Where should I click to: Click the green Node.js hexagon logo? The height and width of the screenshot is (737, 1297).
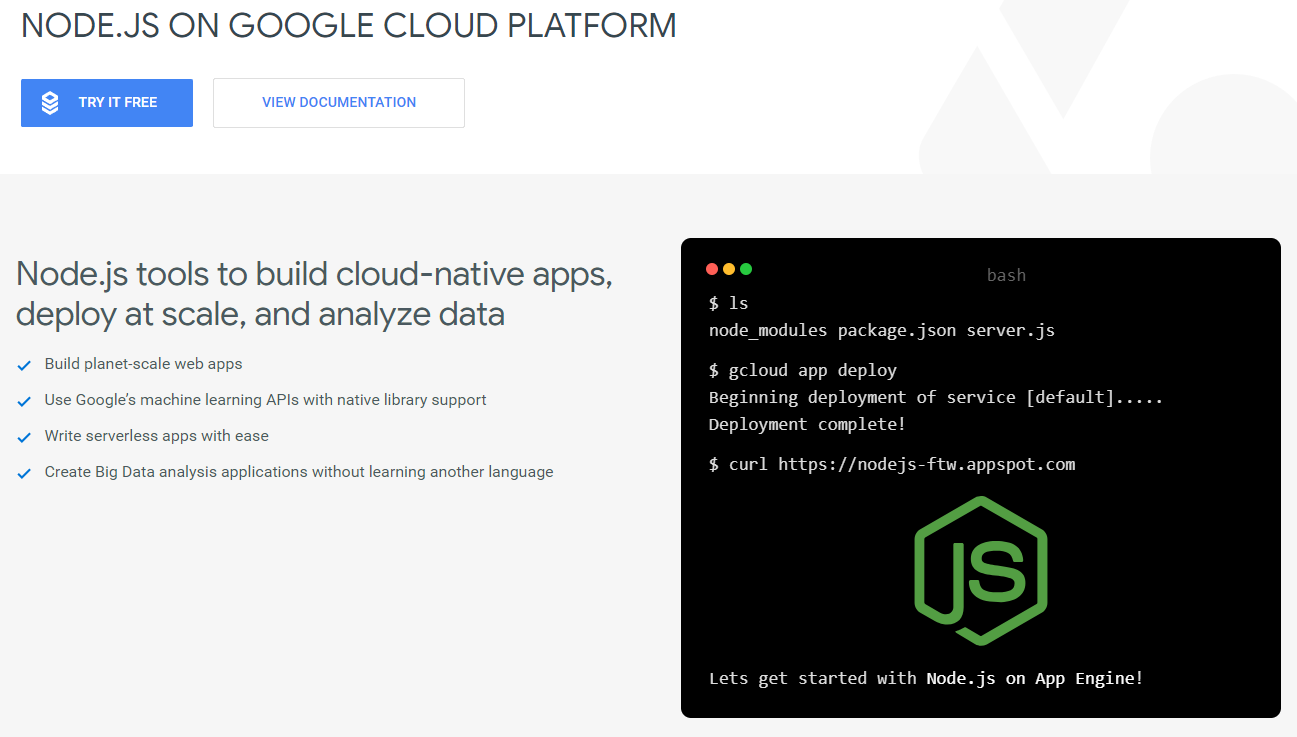(980, 571)
